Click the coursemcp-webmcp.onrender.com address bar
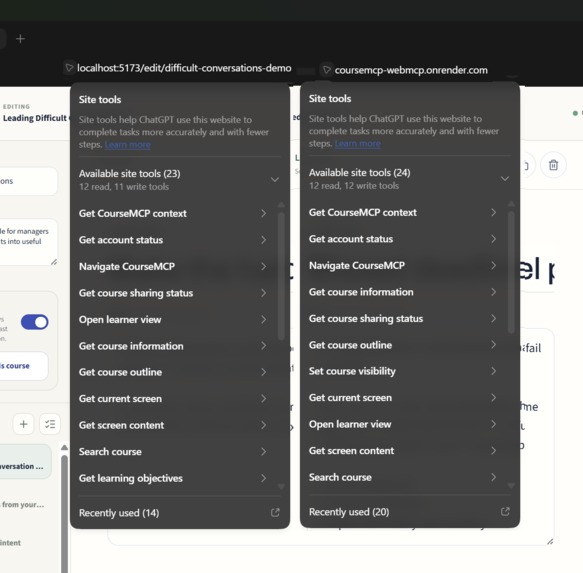The height and width of the screenshot is (573, 583). click(411, 70)
